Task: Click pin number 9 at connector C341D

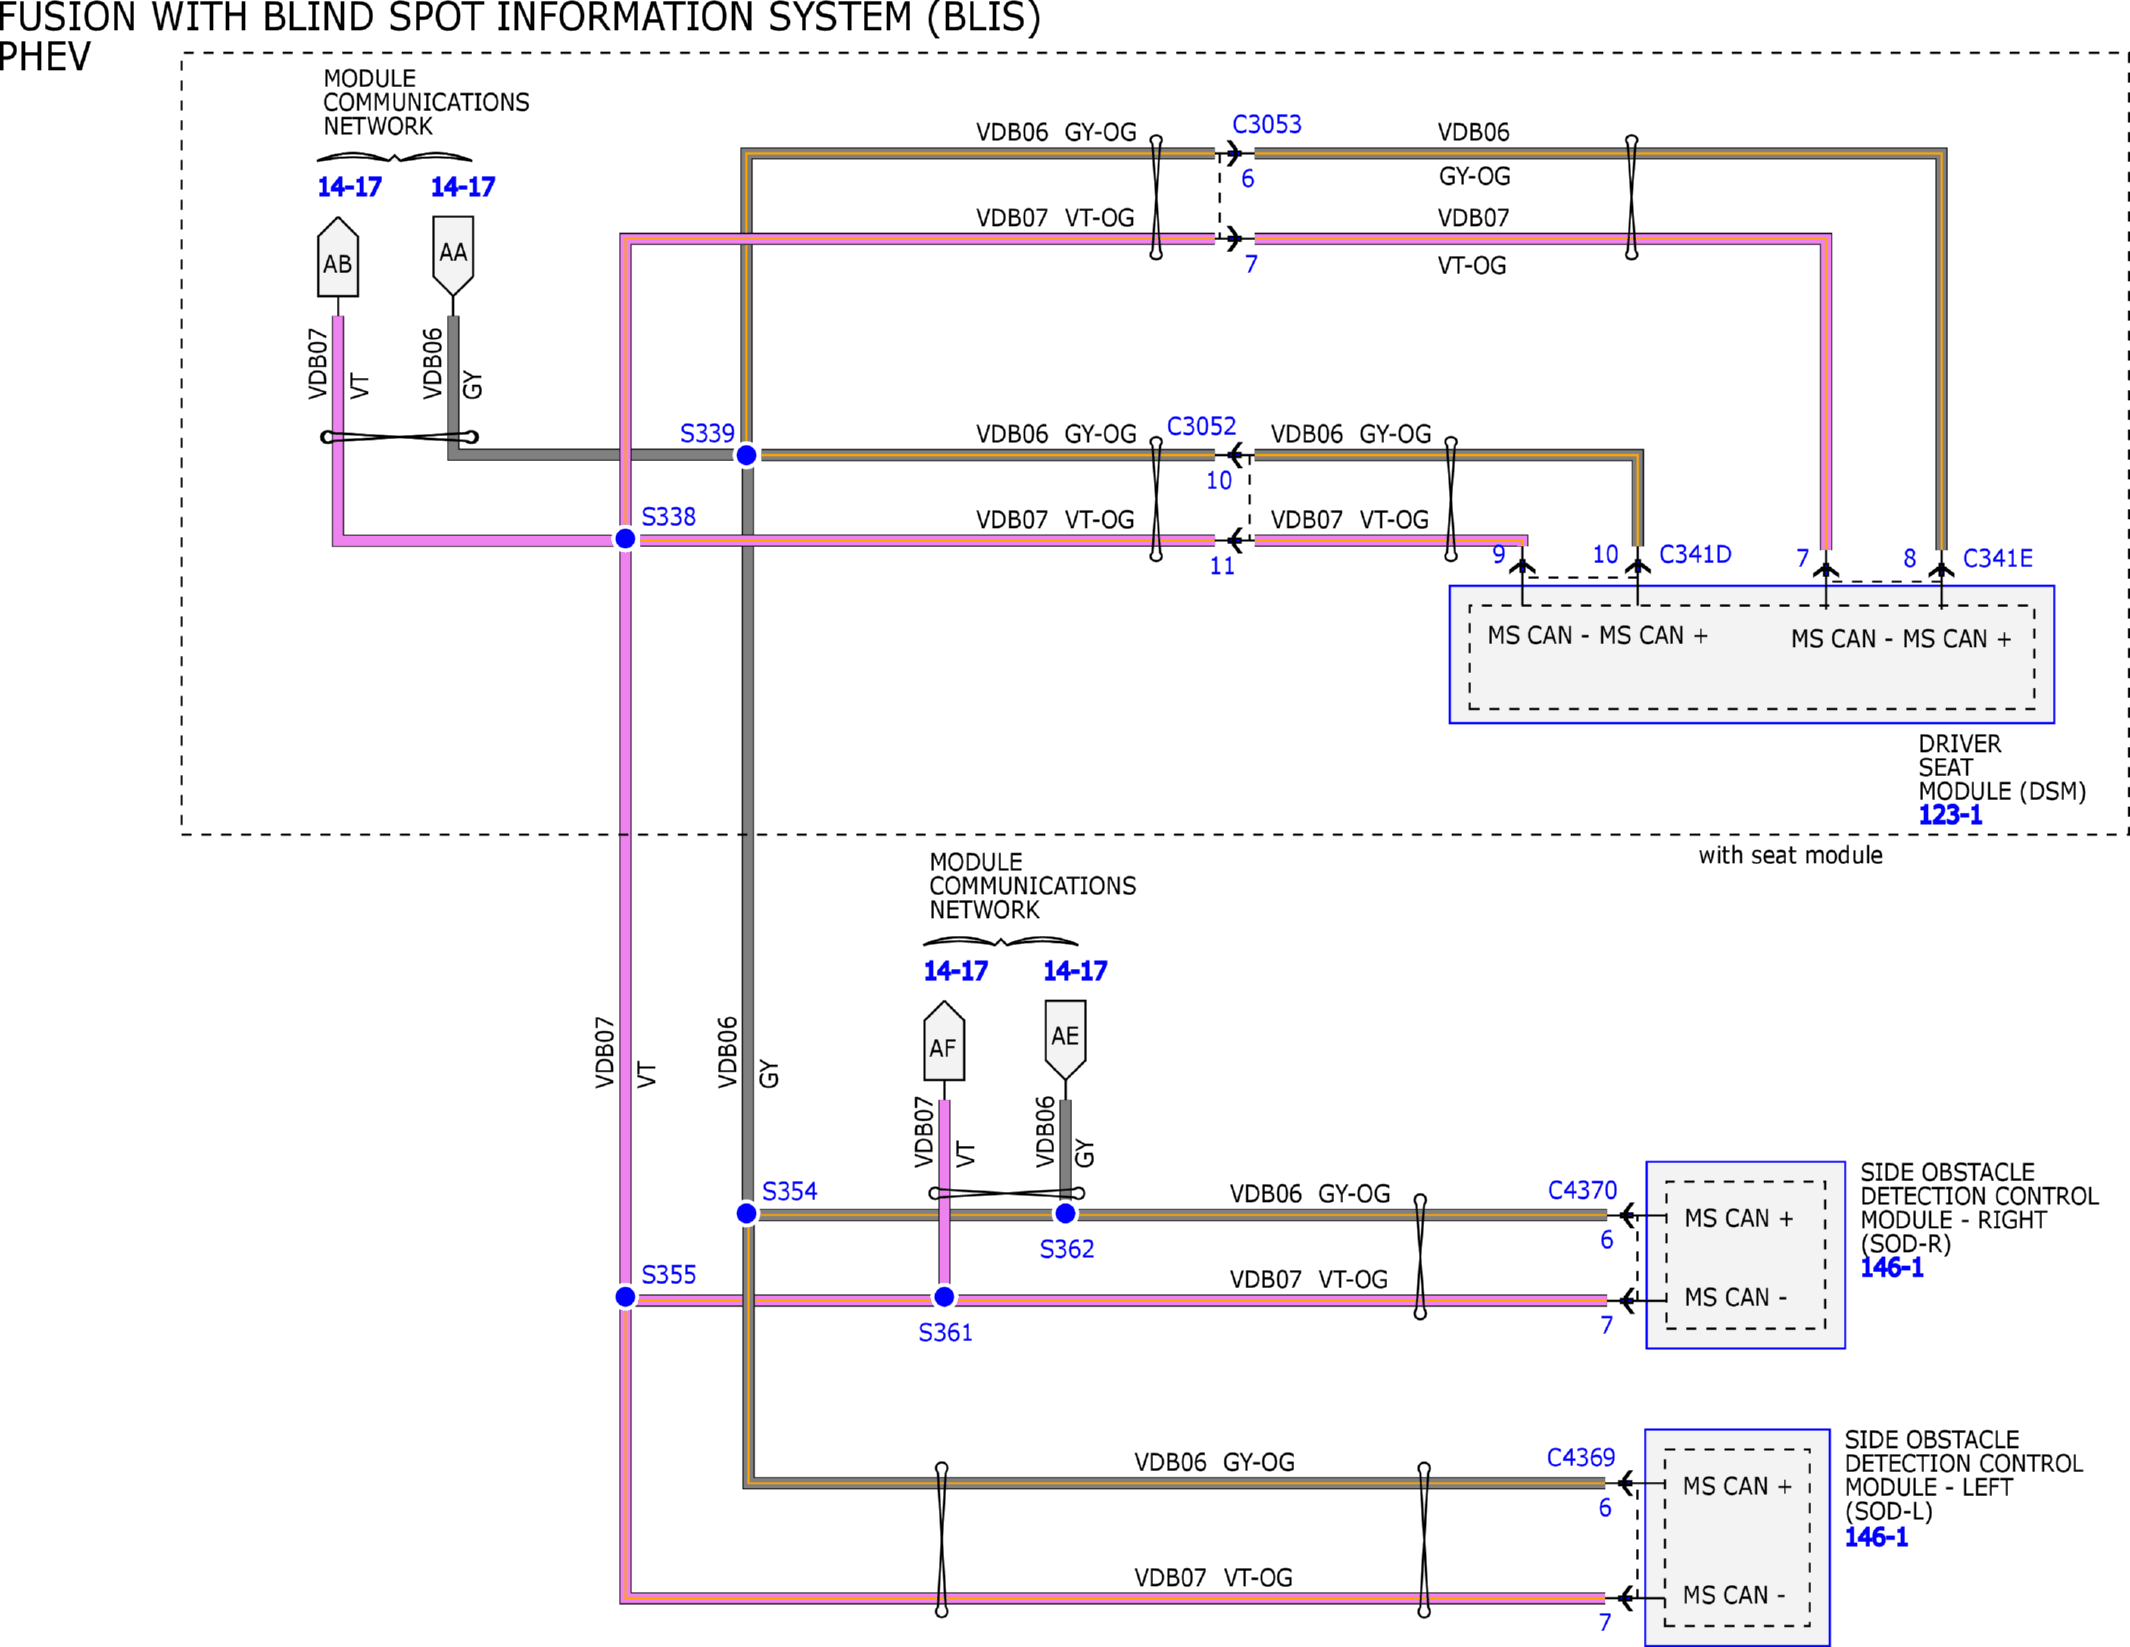Action: tap(1498, 555)
